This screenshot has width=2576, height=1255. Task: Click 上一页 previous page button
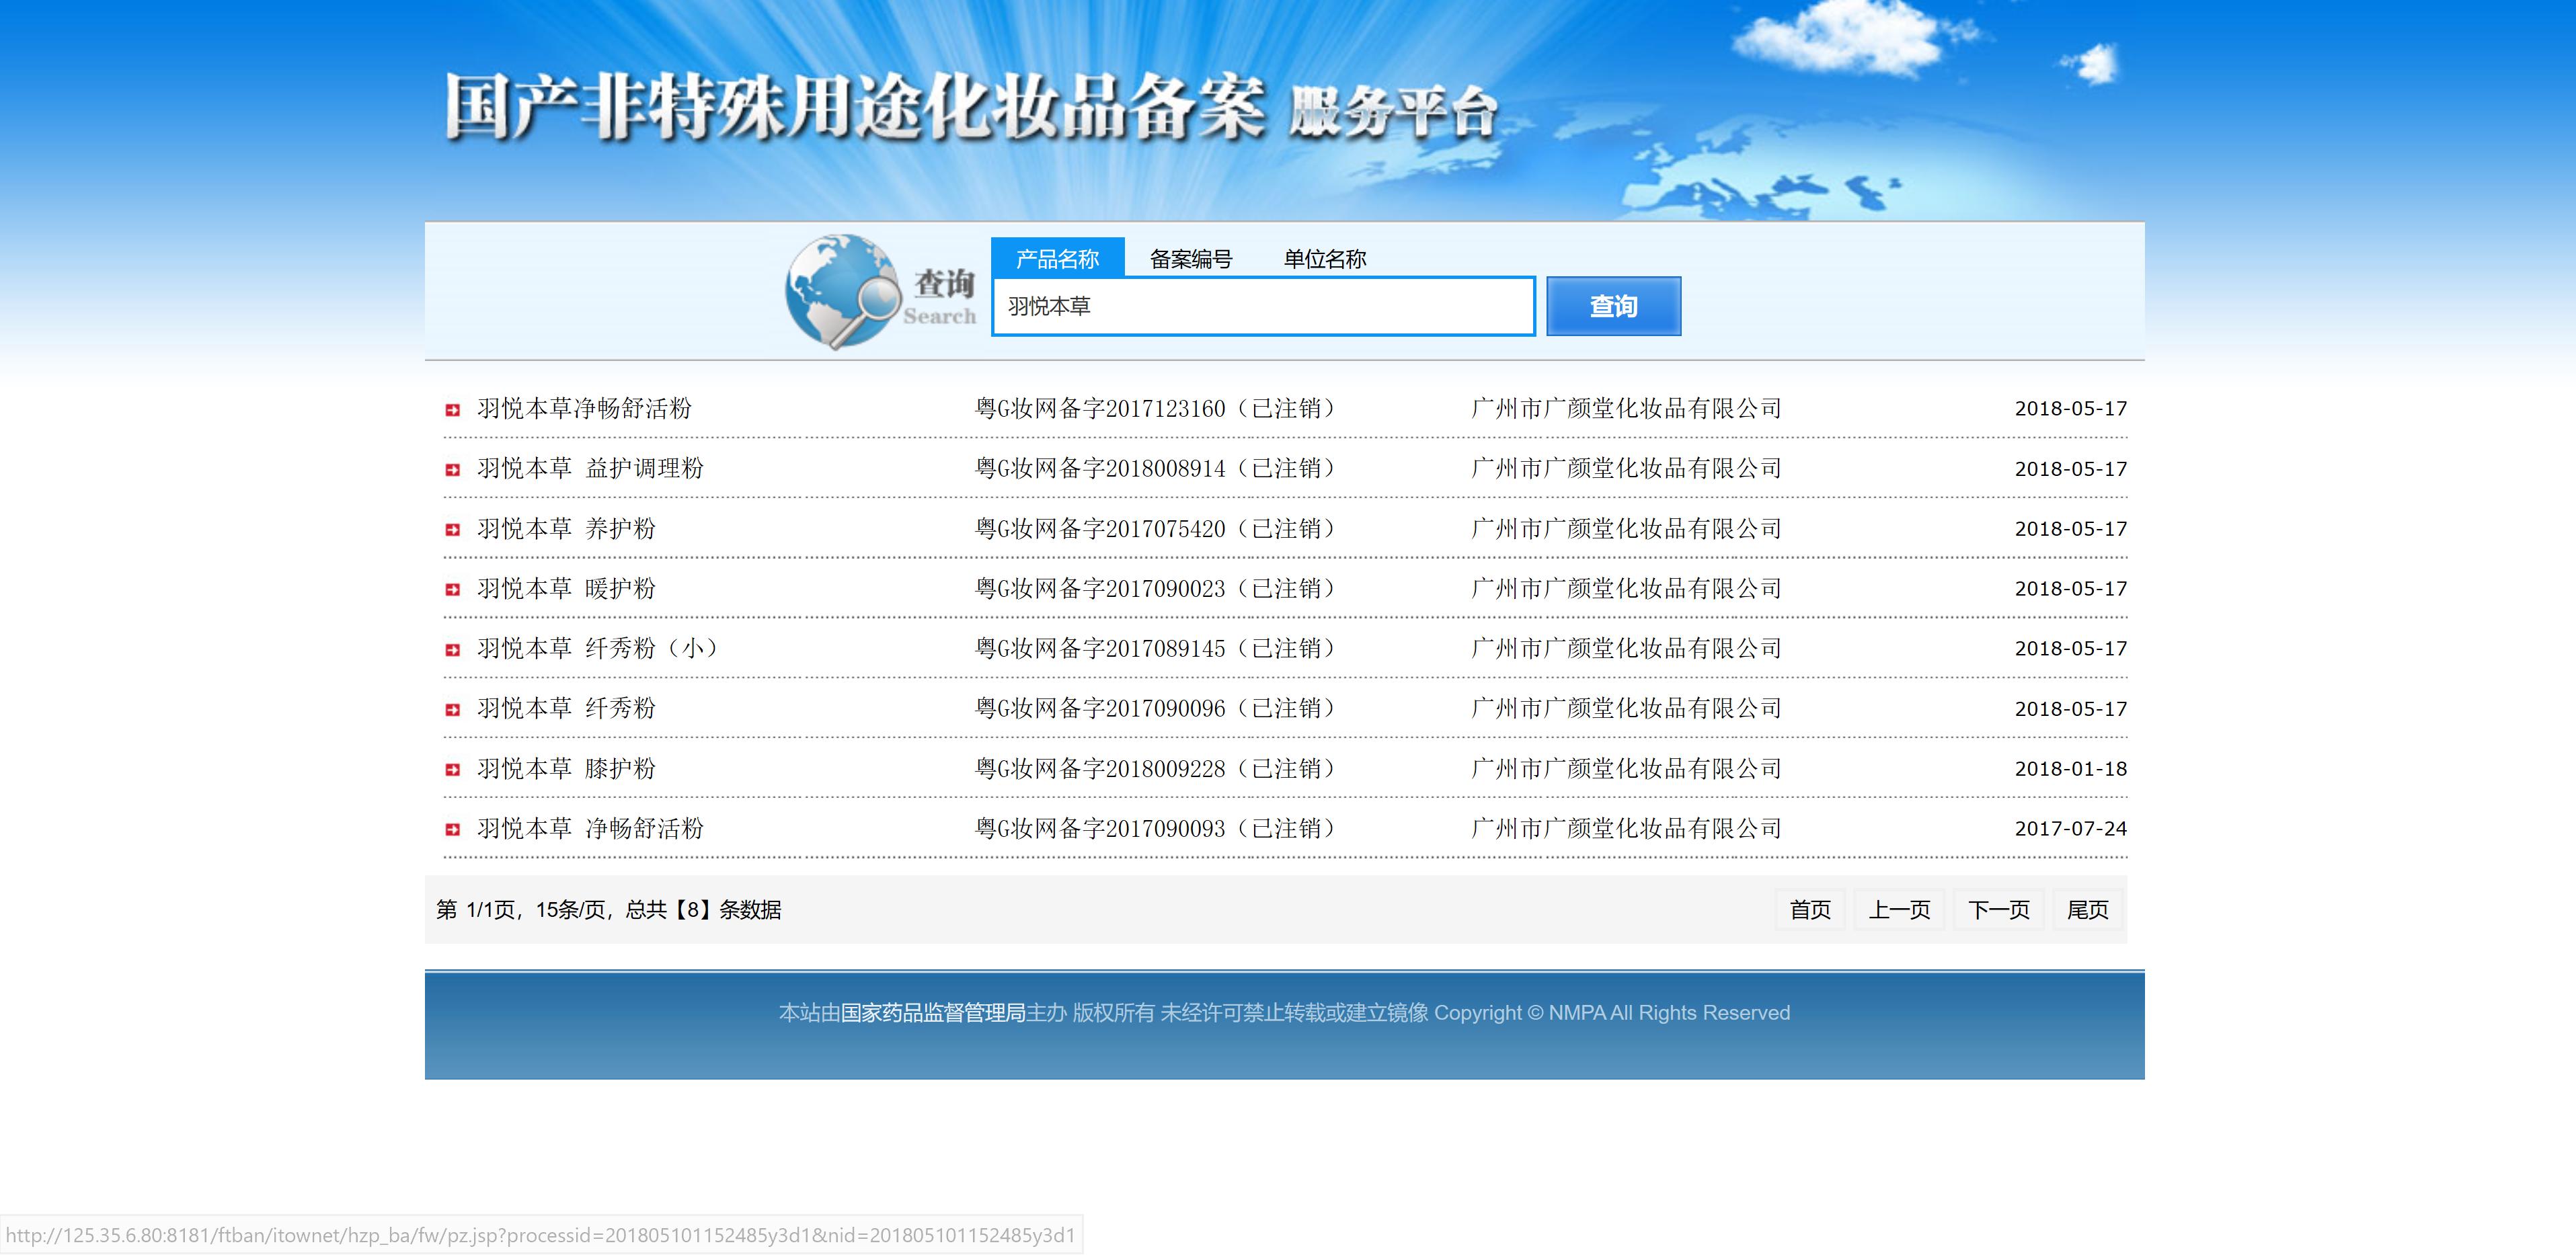(1898, 909)
